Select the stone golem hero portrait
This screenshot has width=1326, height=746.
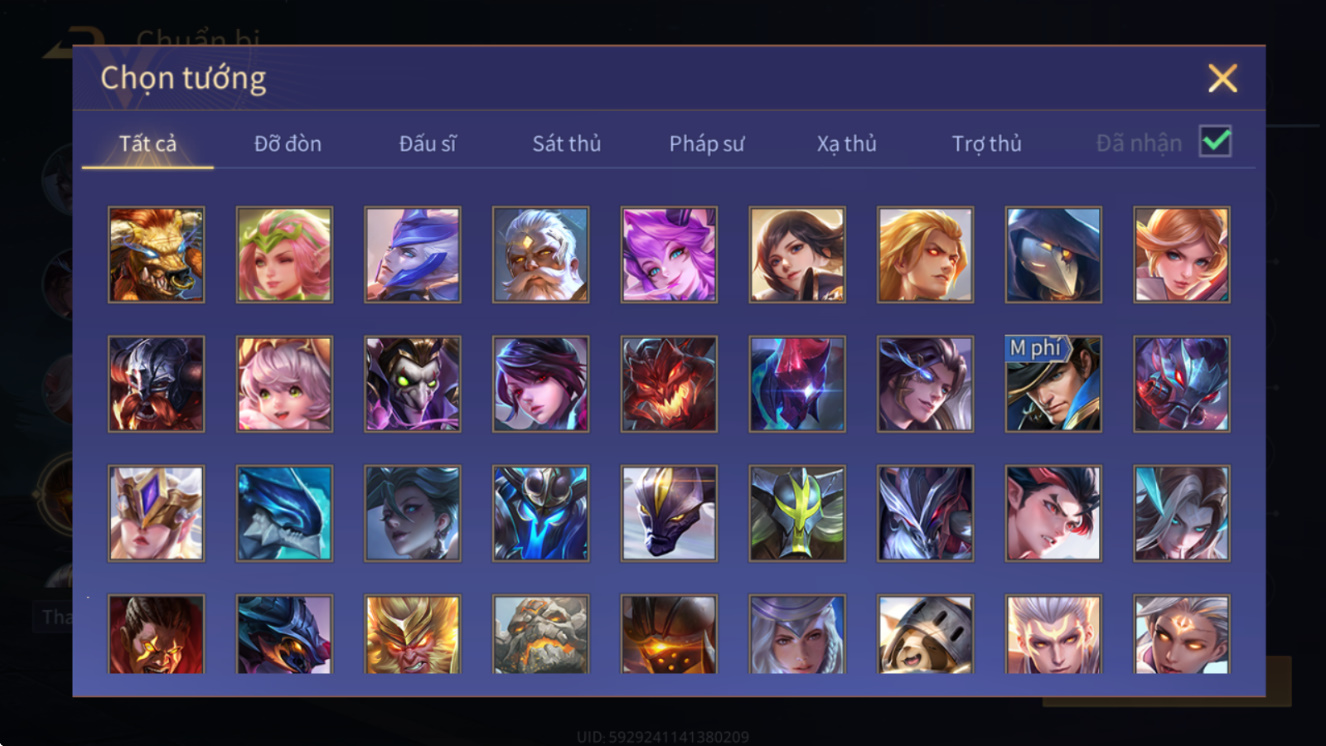tap(541, 635)
